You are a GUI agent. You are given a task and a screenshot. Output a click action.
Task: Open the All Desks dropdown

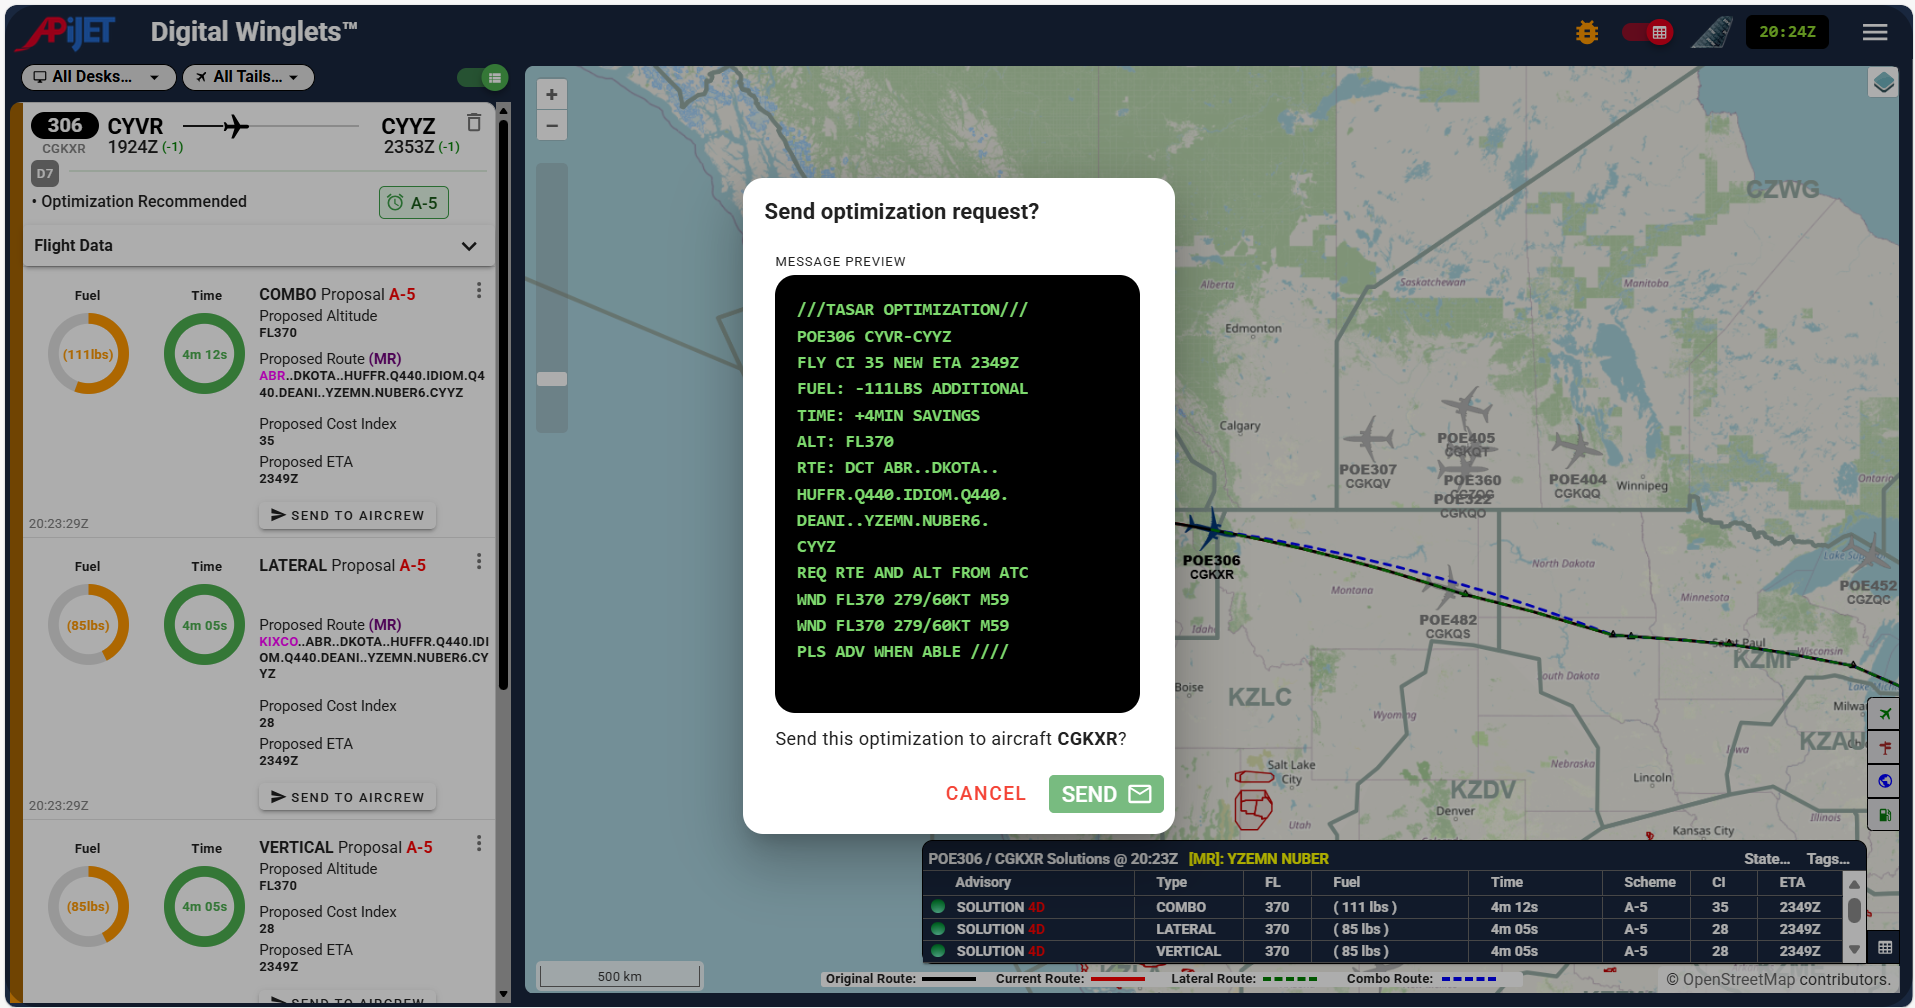(98, 77)
